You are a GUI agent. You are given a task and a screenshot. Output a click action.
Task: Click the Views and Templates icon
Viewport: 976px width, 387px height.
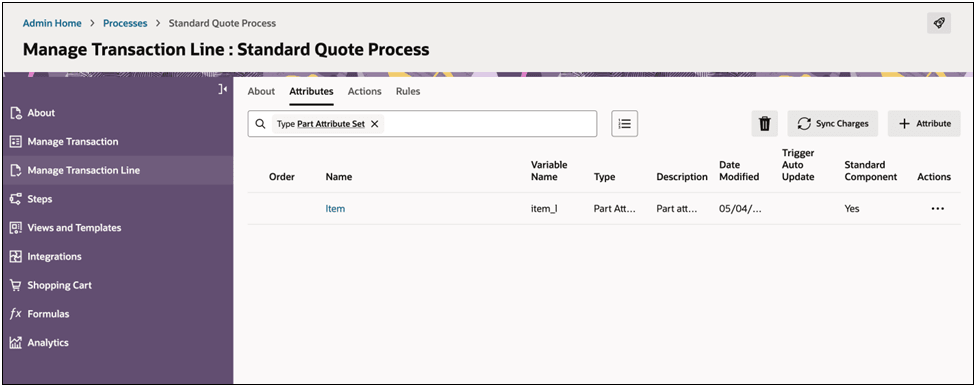16,228
